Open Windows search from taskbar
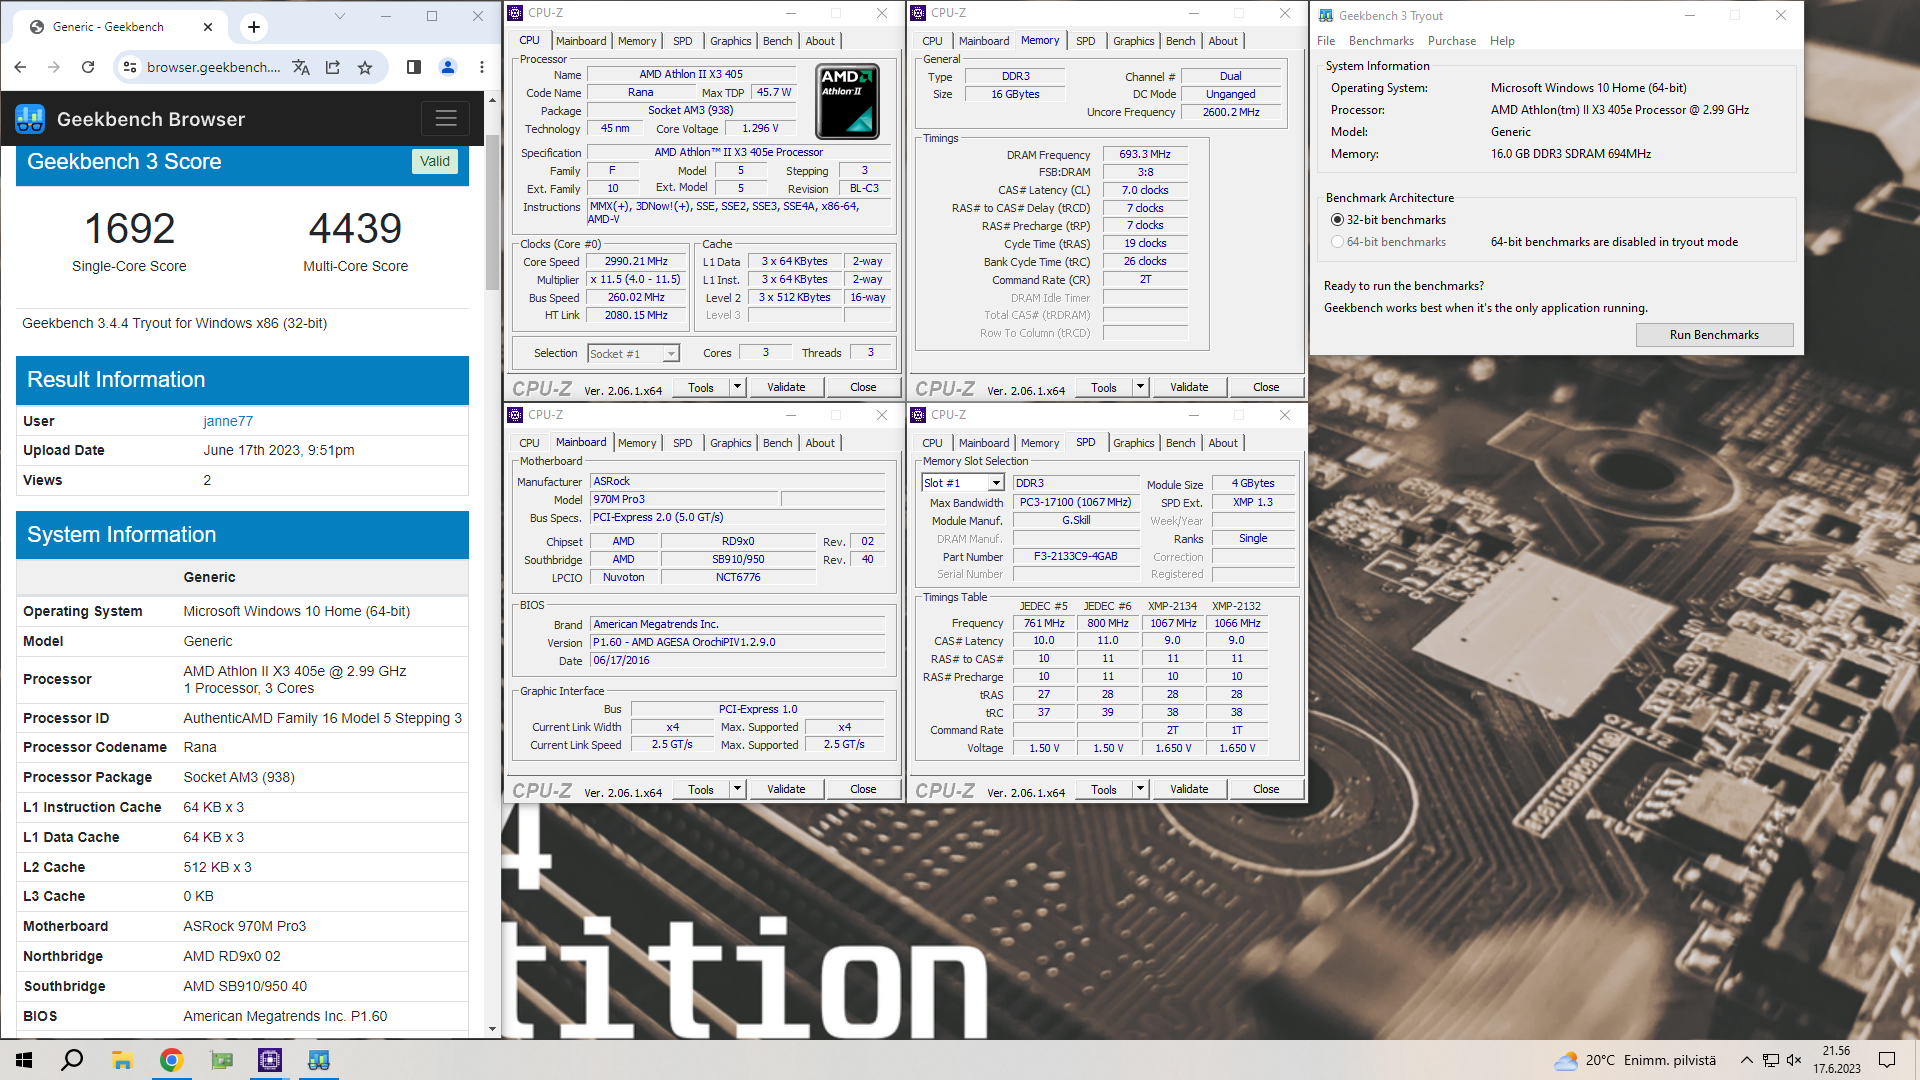1920x1080 pixels. [72, 1060]
